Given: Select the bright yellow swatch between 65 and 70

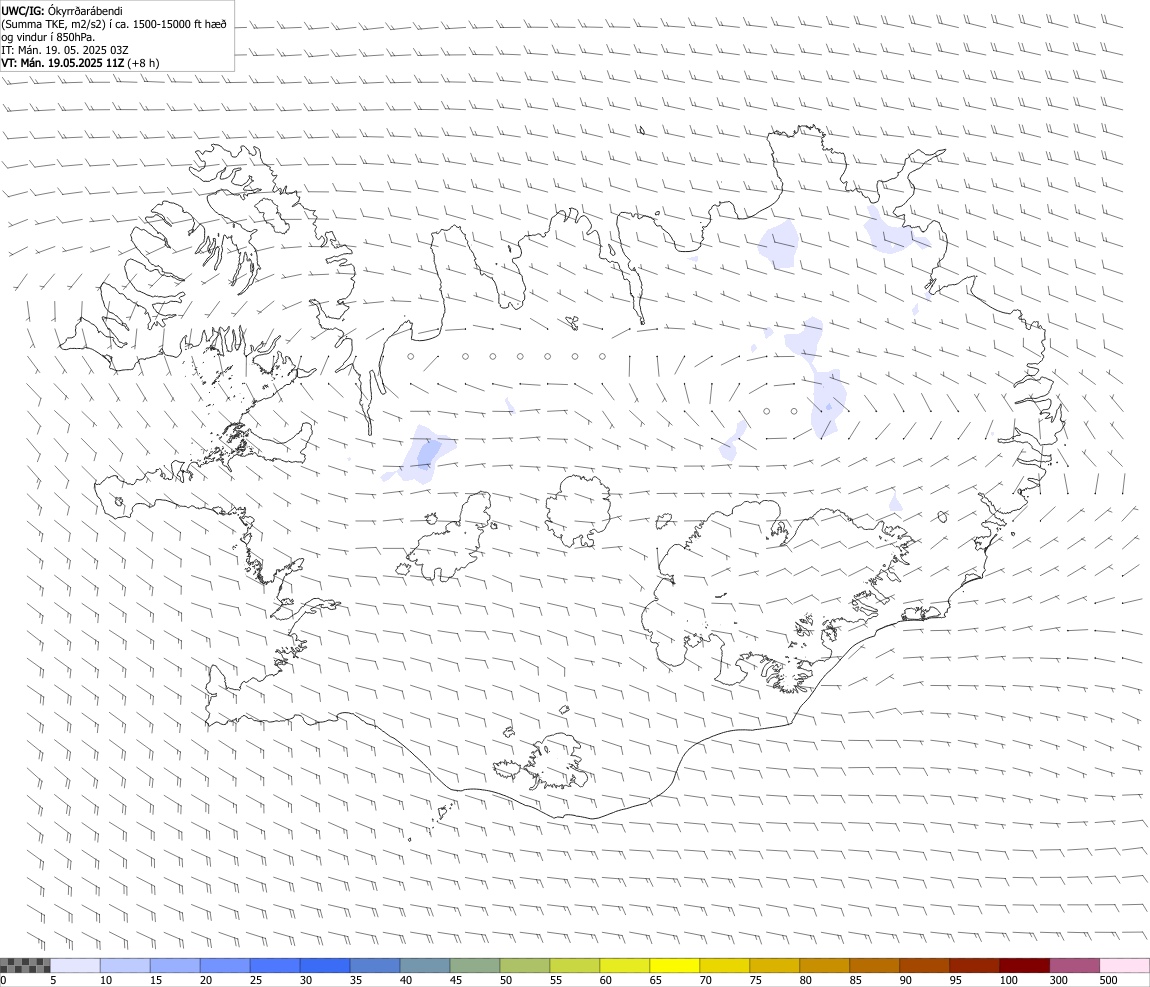Looking at the screenshot, I should pos(675,965).
